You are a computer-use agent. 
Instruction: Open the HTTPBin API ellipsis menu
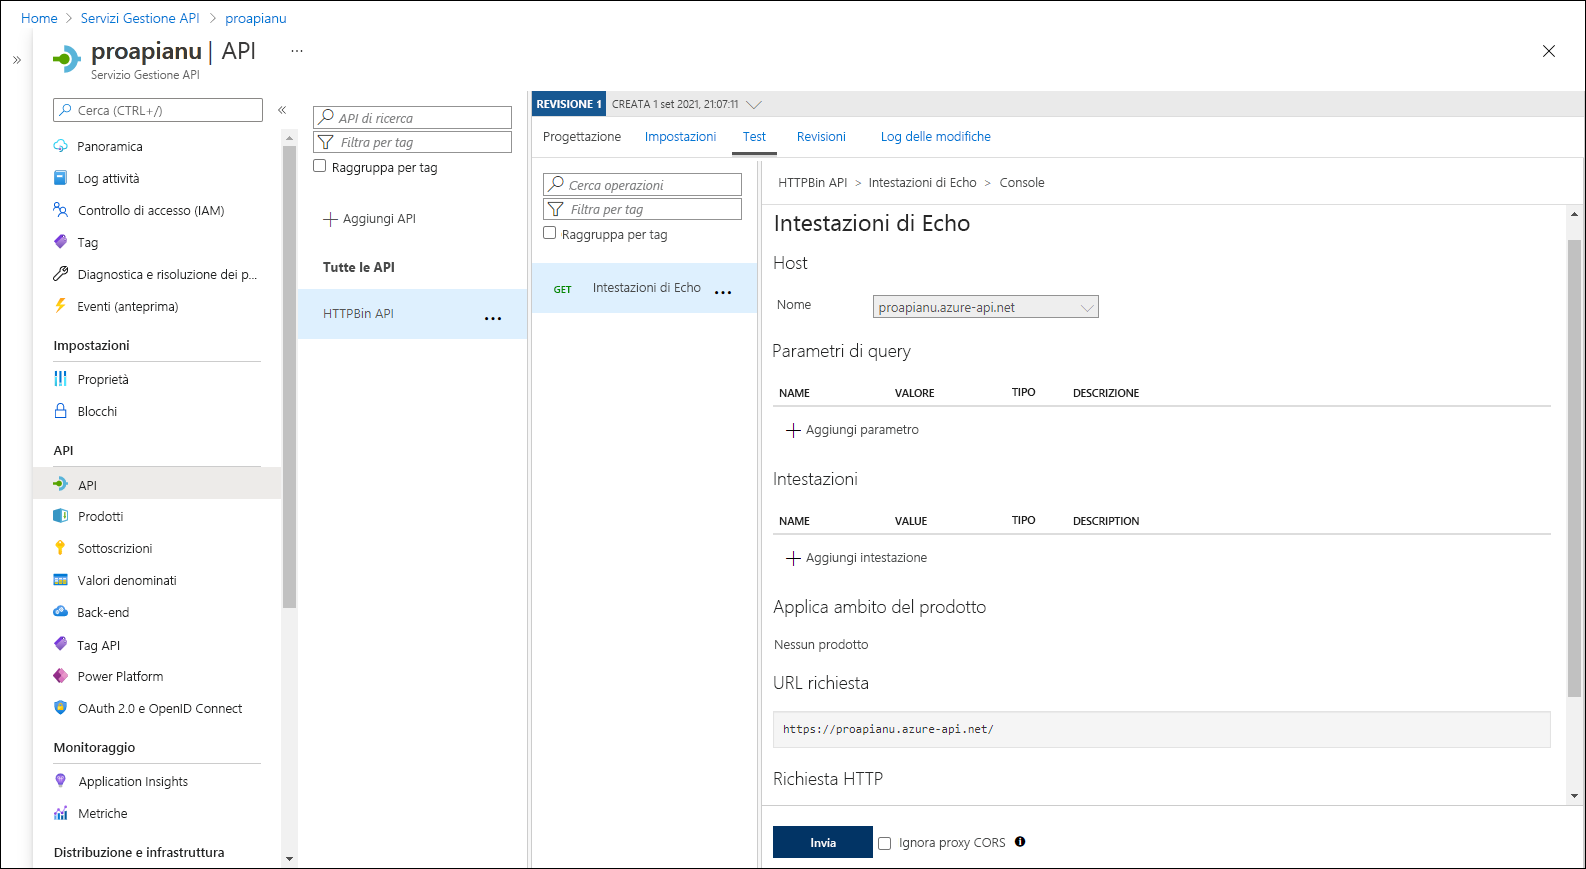[493, 318]
